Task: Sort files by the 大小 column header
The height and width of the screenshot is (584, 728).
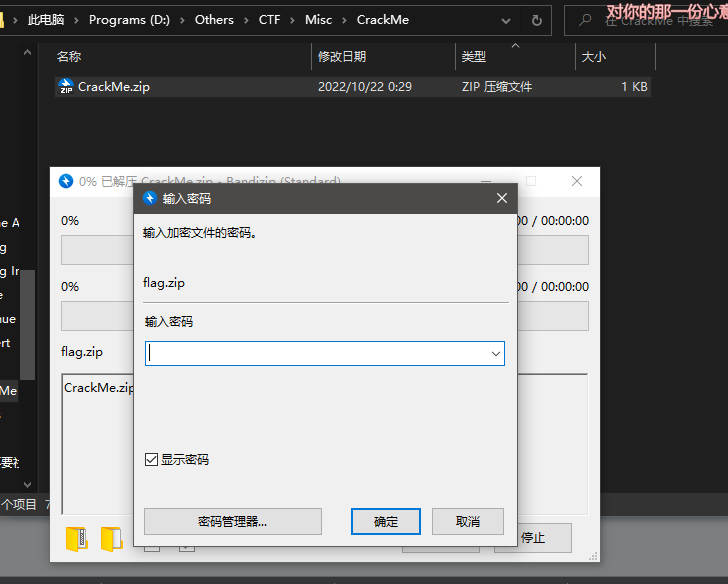Action: pyautogui.click(x=593, y=57)
